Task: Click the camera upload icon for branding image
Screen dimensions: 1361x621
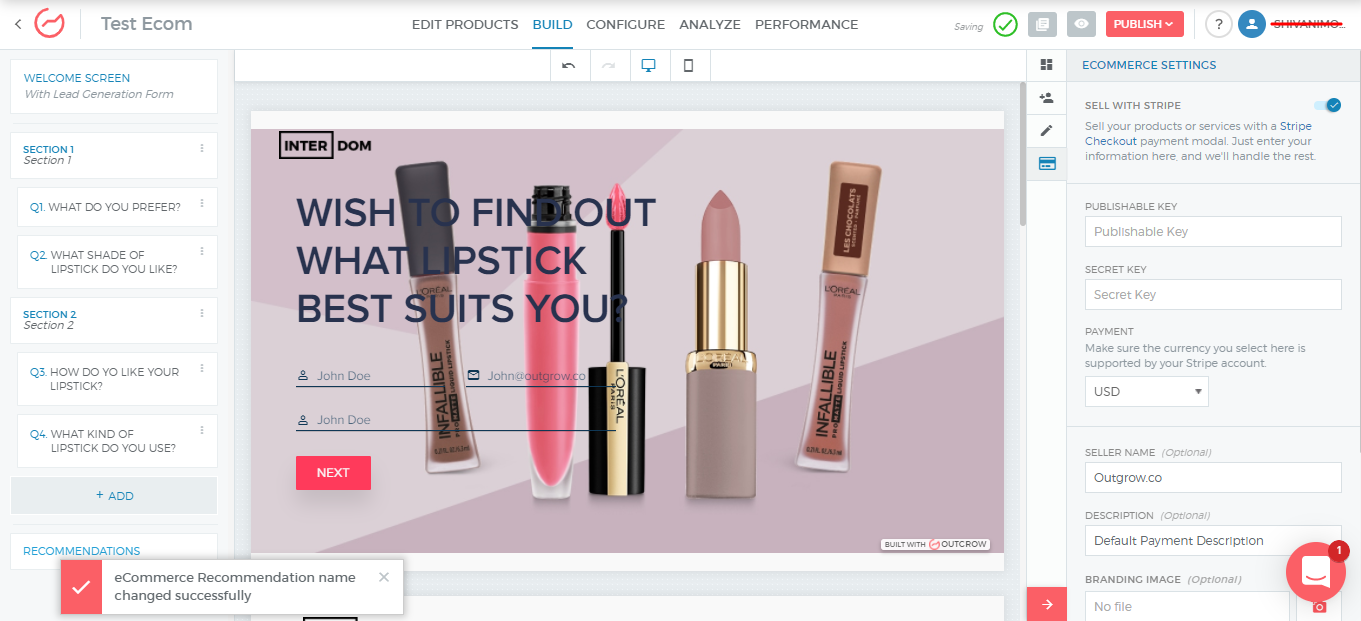Action: (x=1319, y=606)
